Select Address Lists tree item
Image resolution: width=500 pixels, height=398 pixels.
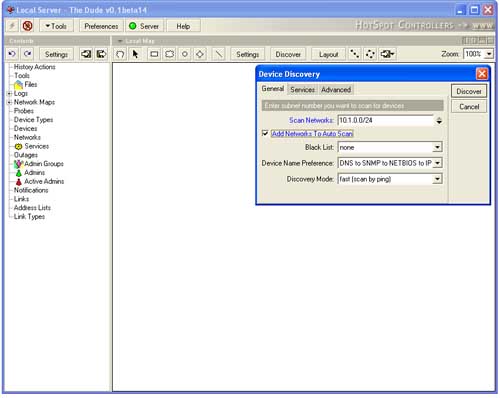point(32,208)
